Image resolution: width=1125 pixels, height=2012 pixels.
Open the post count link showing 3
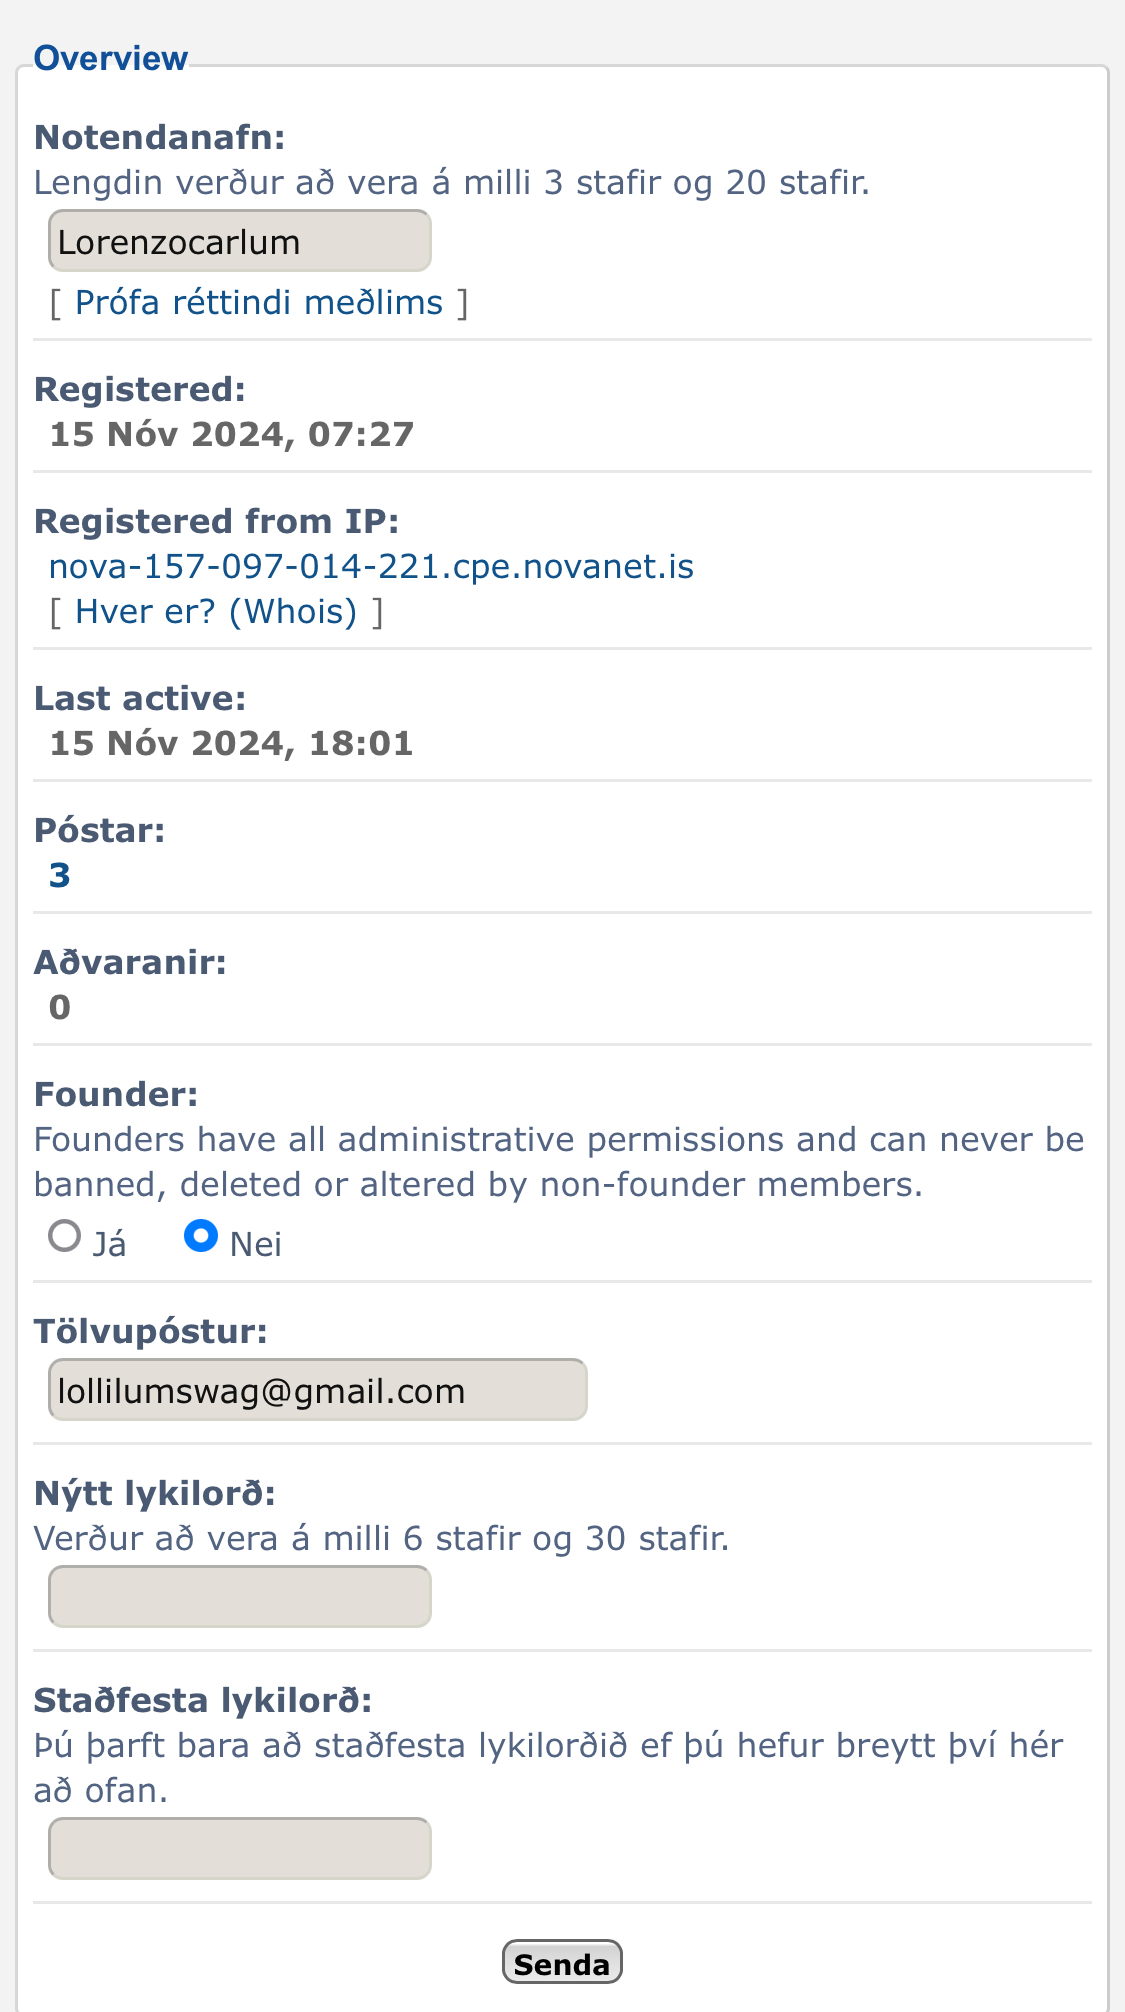[60, 875]
